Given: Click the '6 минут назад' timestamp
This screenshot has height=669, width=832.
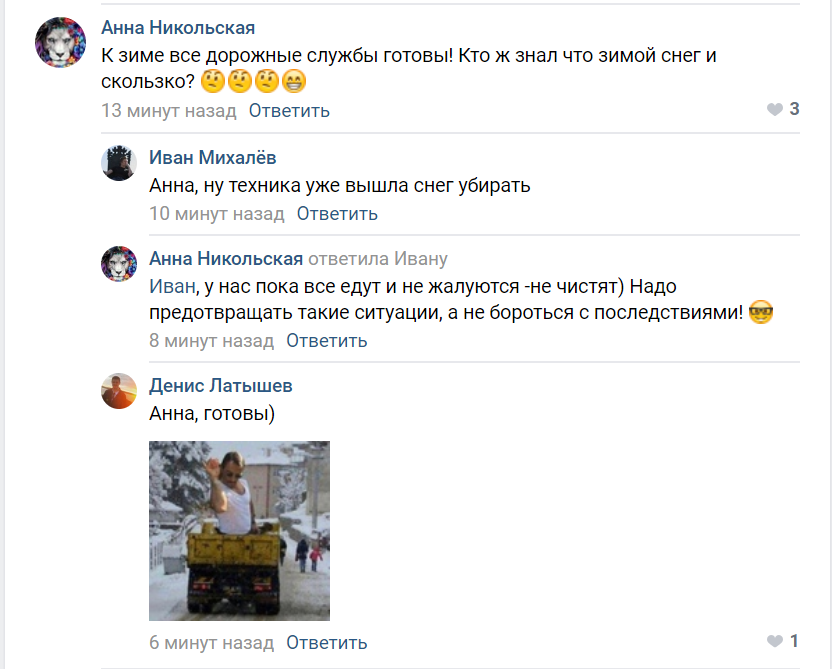Looking at the screenshot, I should click(x=211, y=642).
